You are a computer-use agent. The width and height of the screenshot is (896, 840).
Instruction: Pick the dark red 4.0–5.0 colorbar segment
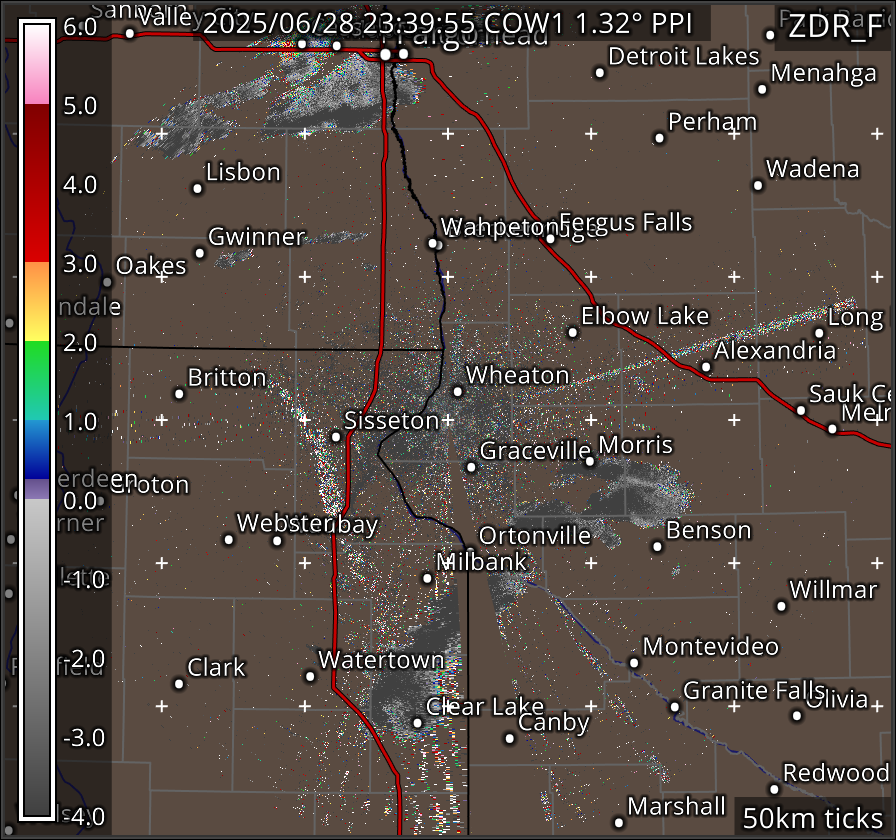(x=37, y=144)
